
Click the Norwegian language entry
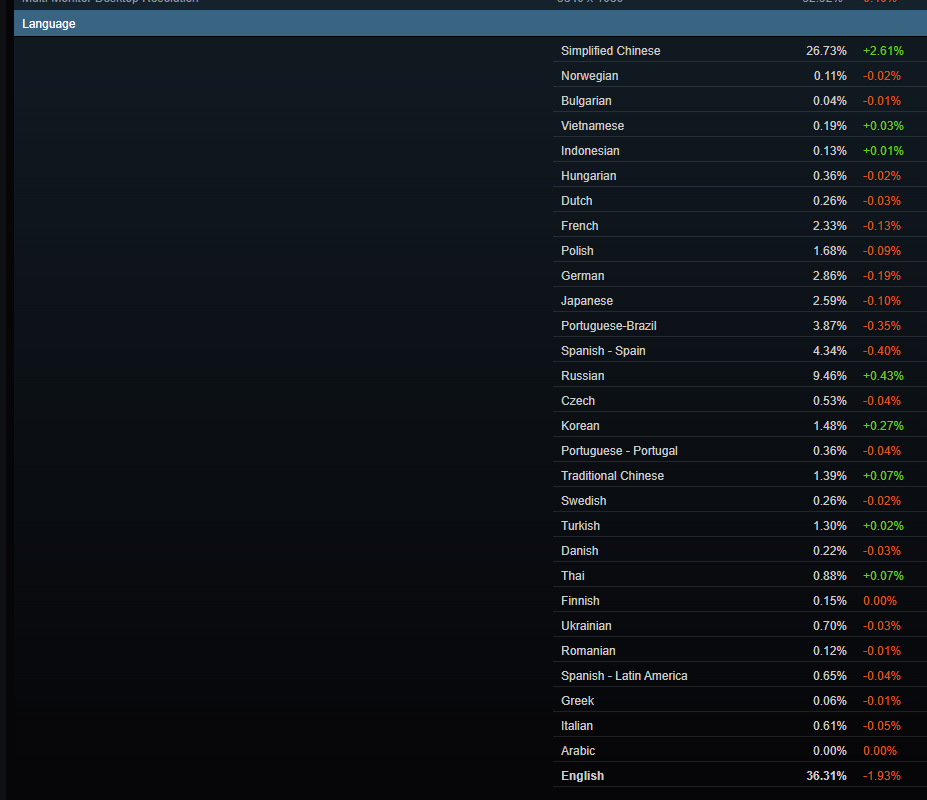pos(589,76)
